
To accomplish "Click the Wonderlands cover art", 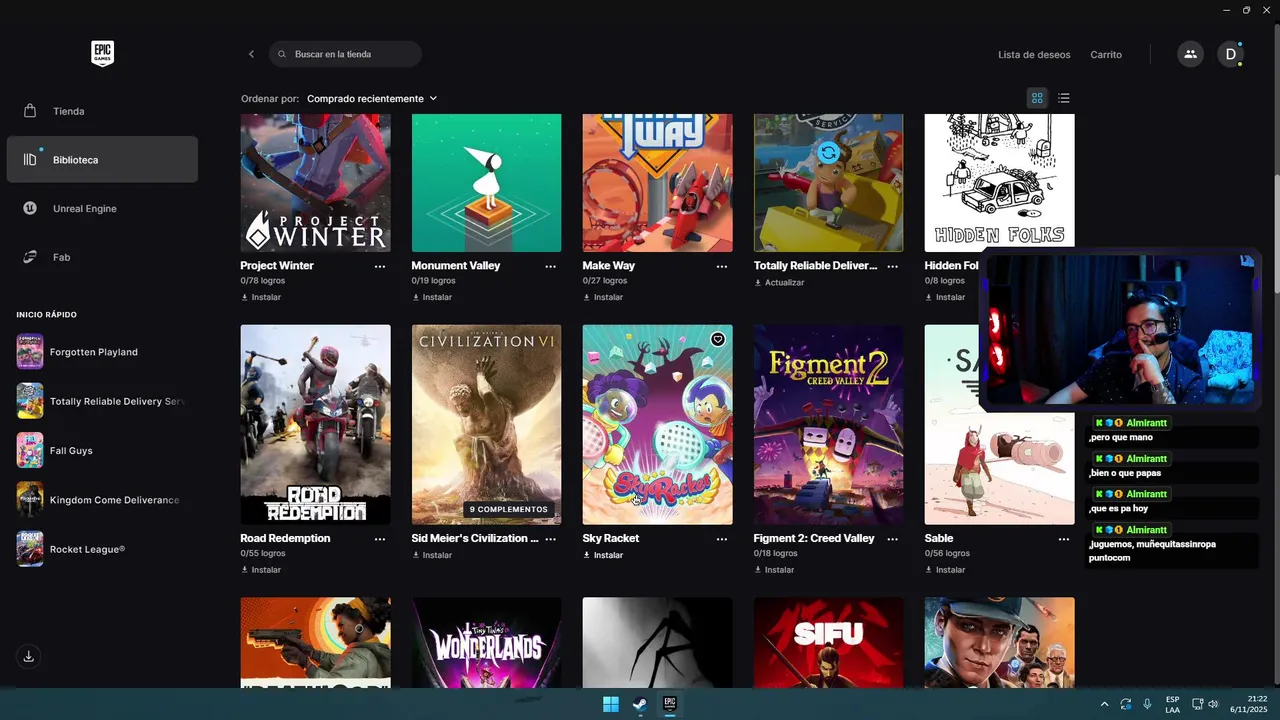I will [x=486, y=642].
